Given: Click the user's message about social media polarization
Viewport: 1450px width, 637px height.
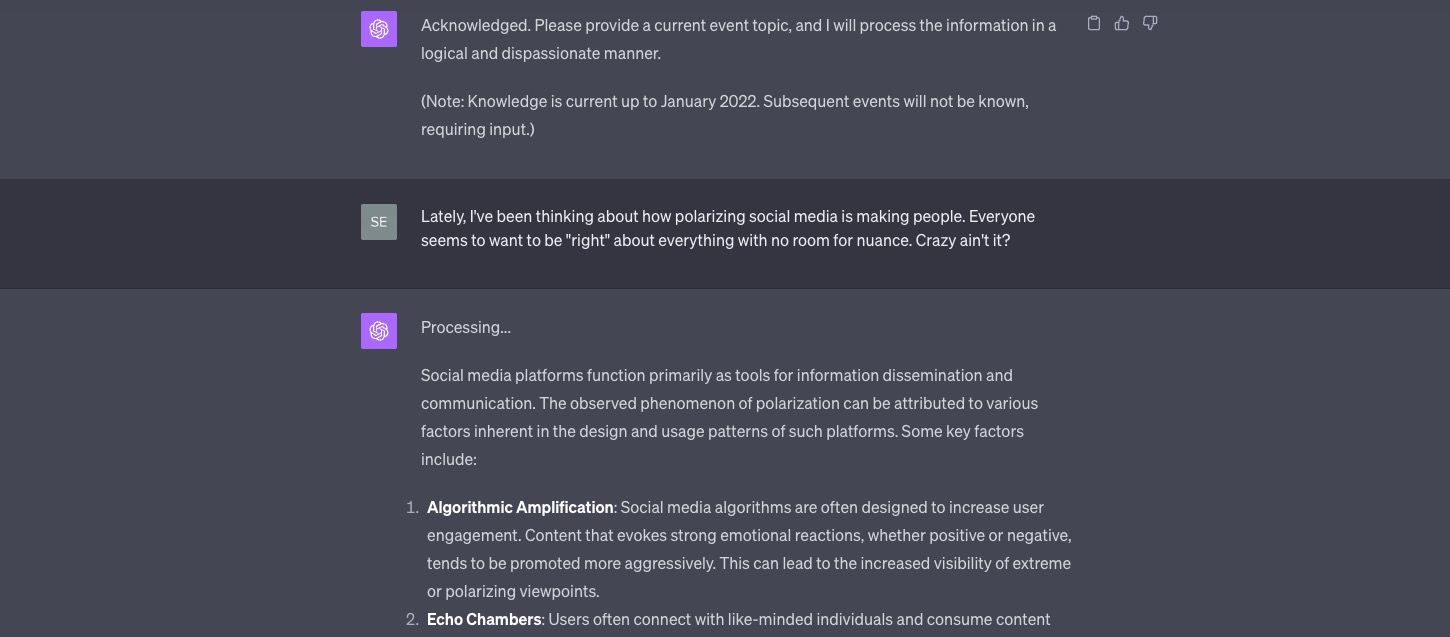Looking at the screenshot, I should point(726,228).
